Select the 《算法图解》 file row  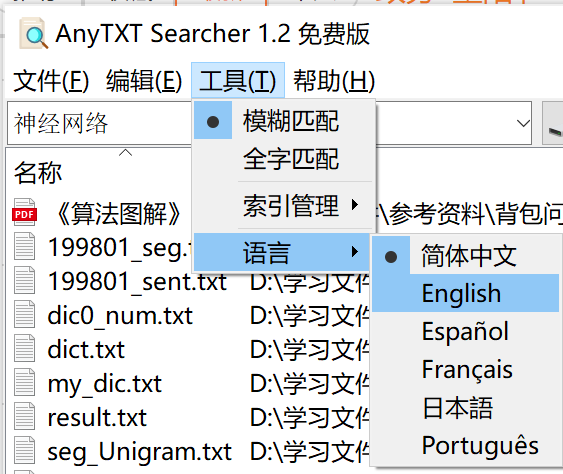point(118,214)
